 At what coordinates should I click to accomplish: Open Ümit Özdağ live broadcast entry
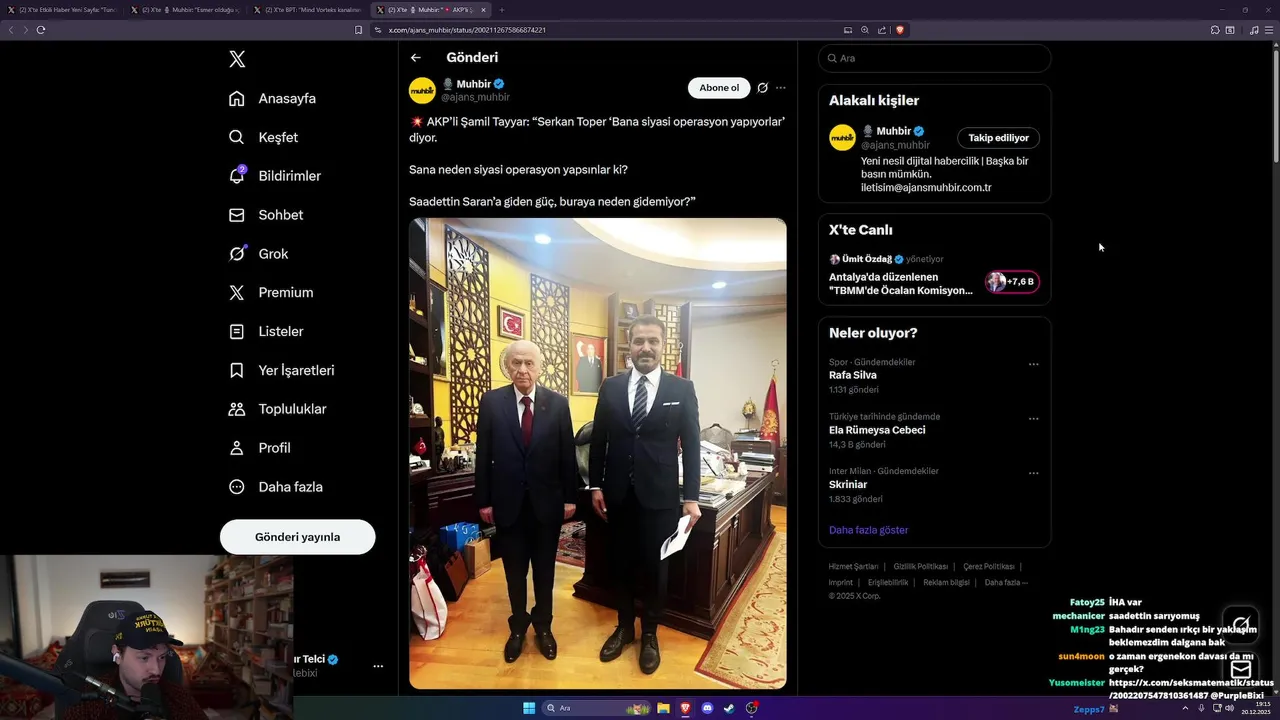point(934,275)
